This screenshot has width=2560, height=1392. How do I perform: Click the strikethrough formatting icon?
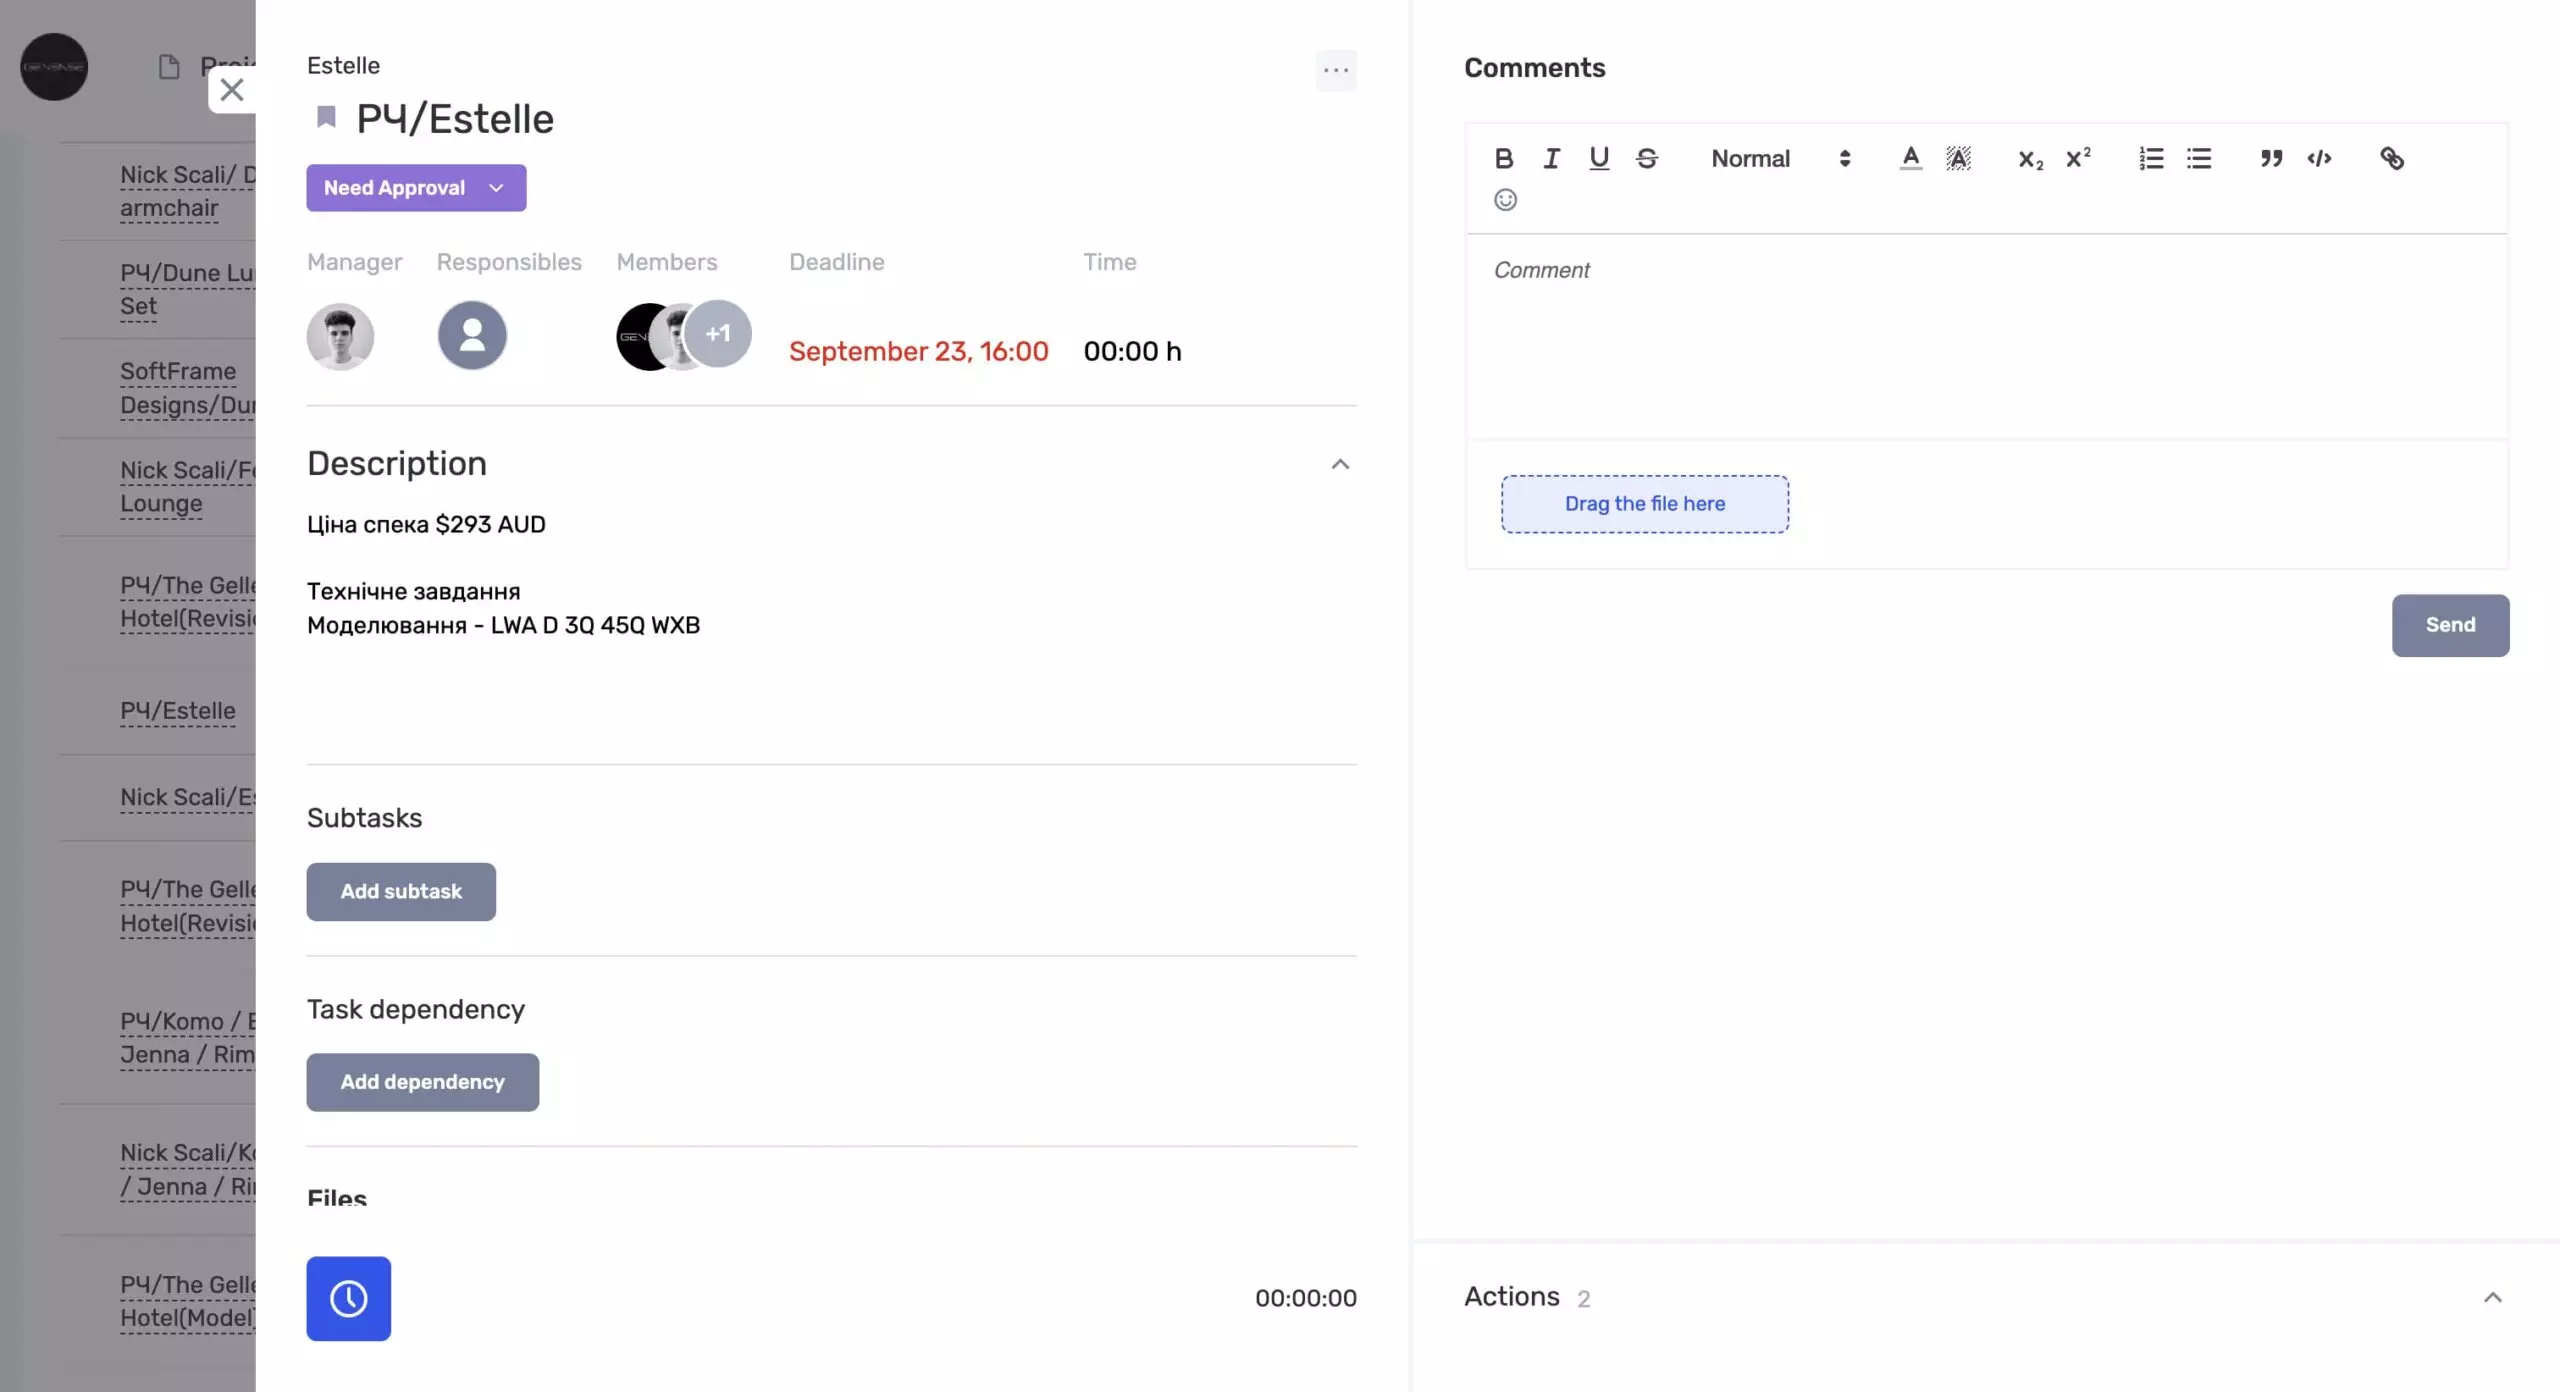[1647, 158]
